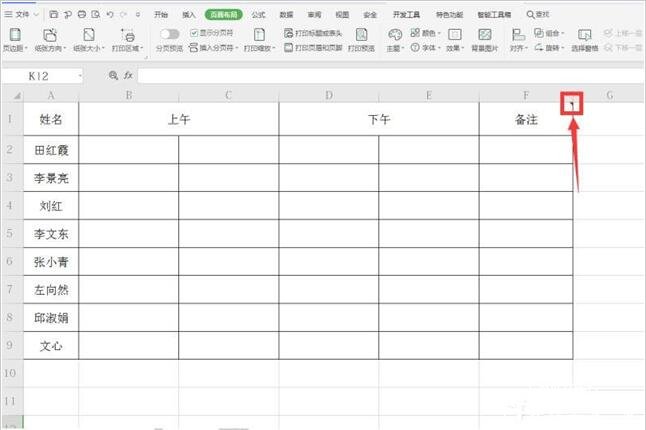Switch to the 公式 tab
646x430 pixels.
click(x=258, y=14)
